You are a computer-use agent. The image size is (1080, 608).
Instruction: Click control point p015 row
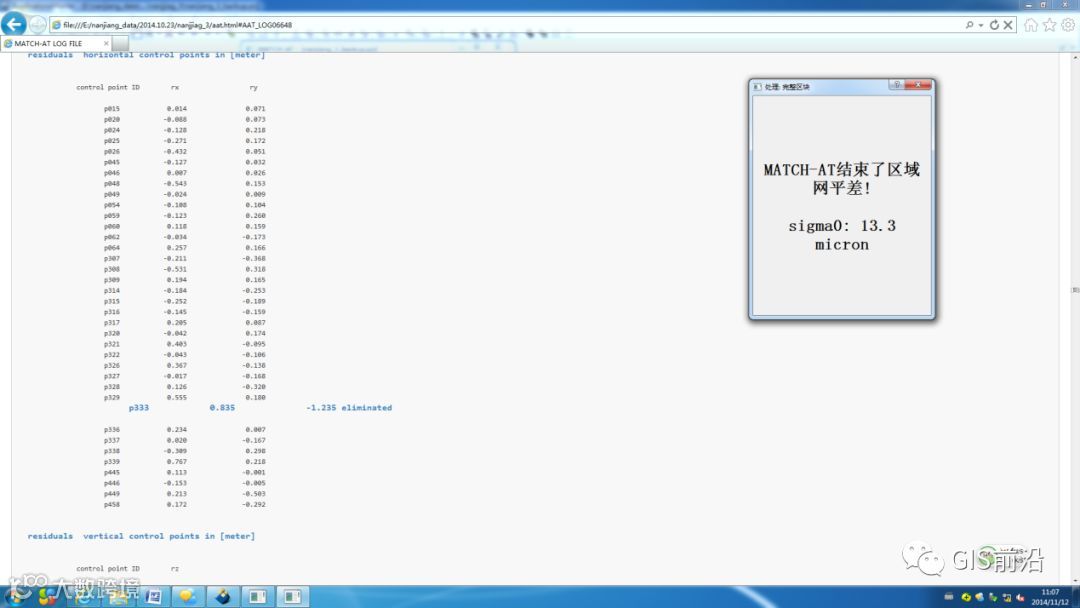[185, 109]
